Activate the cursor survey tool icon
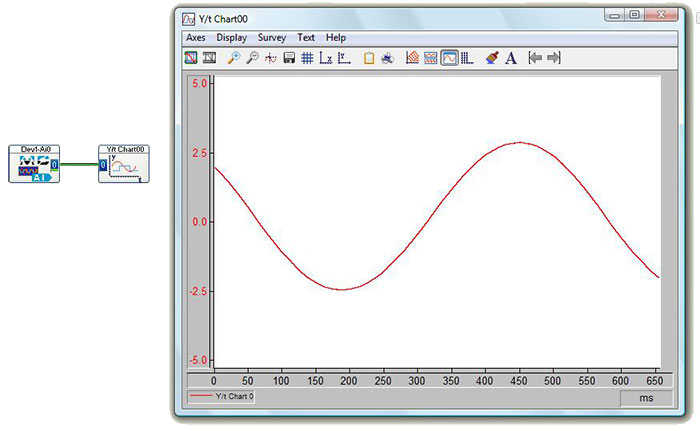 pos(271,58)
